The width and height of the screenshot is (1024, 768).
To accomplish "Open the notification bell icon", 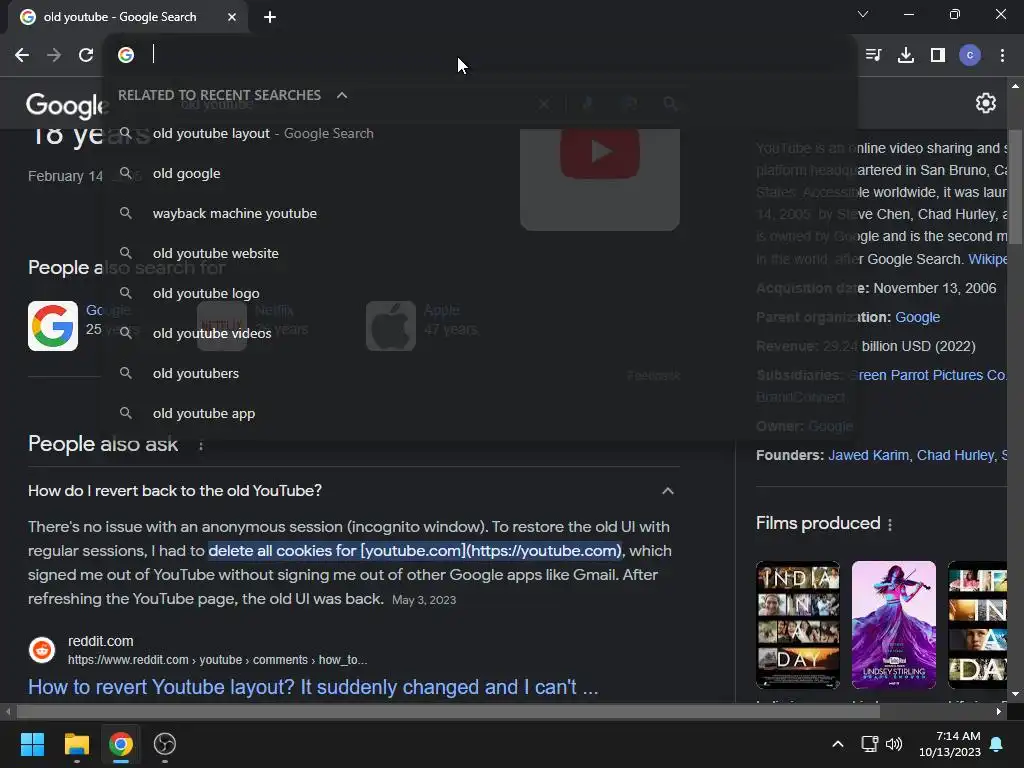I will tap(997, 744).
